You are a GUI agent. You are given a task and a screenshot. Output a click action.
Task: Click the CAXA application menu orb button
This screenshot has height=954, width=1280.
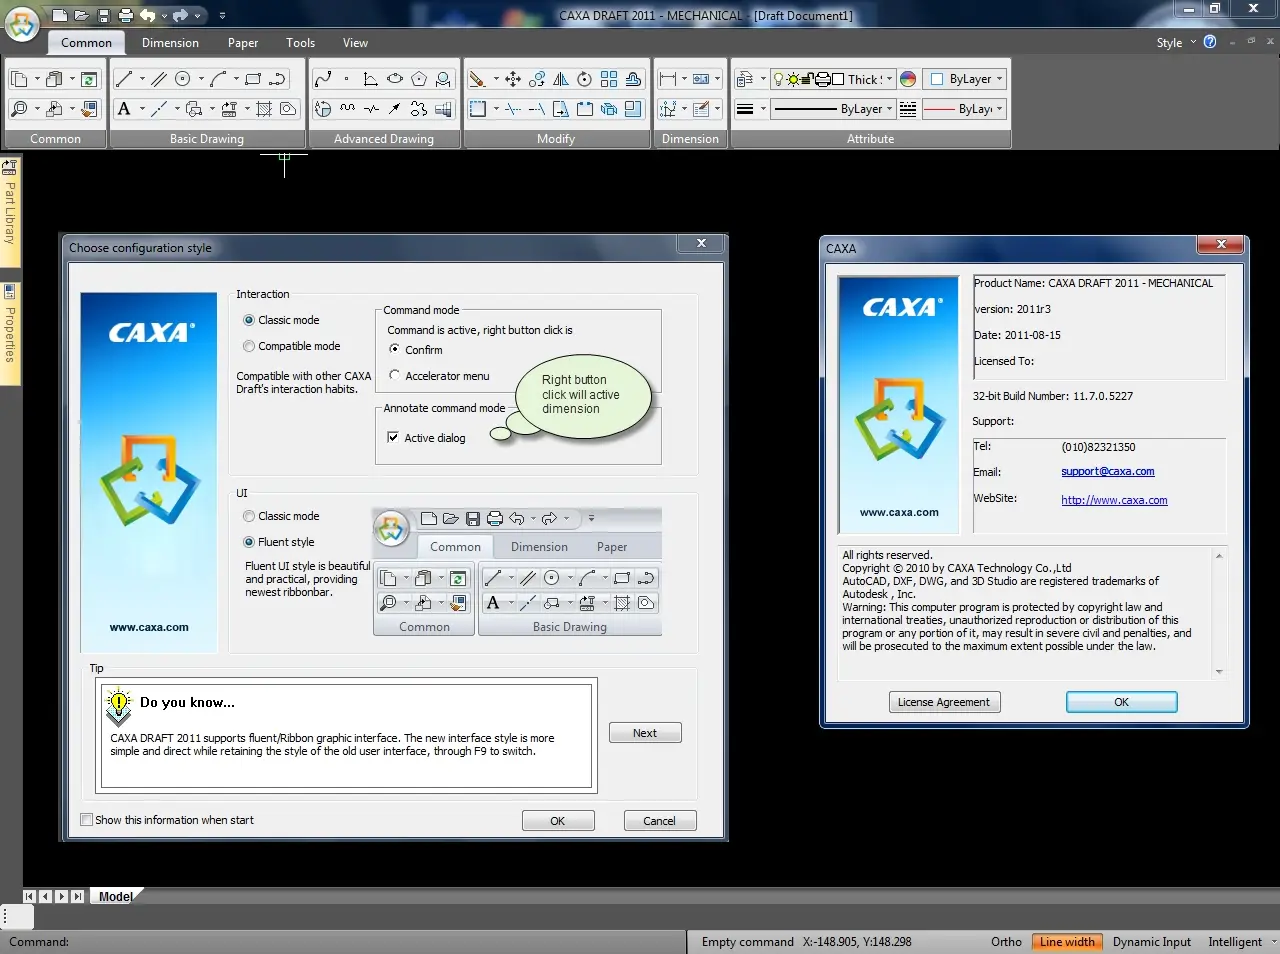click(x=22, y=22)
